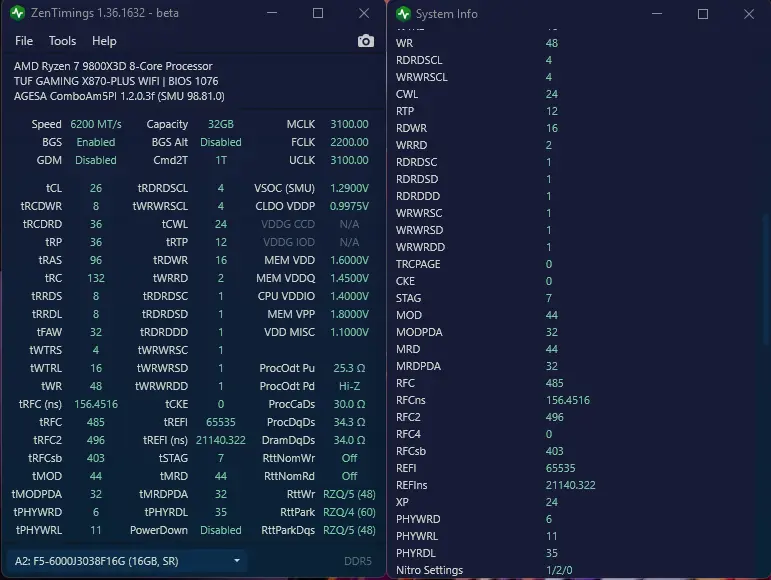Click the MEM VPP 1.8000V value

[x=349, y=314]
